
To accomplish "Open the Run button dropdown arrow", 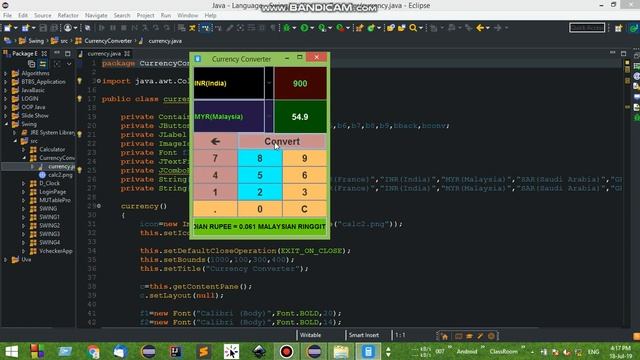I will click(x=312, y=28).
